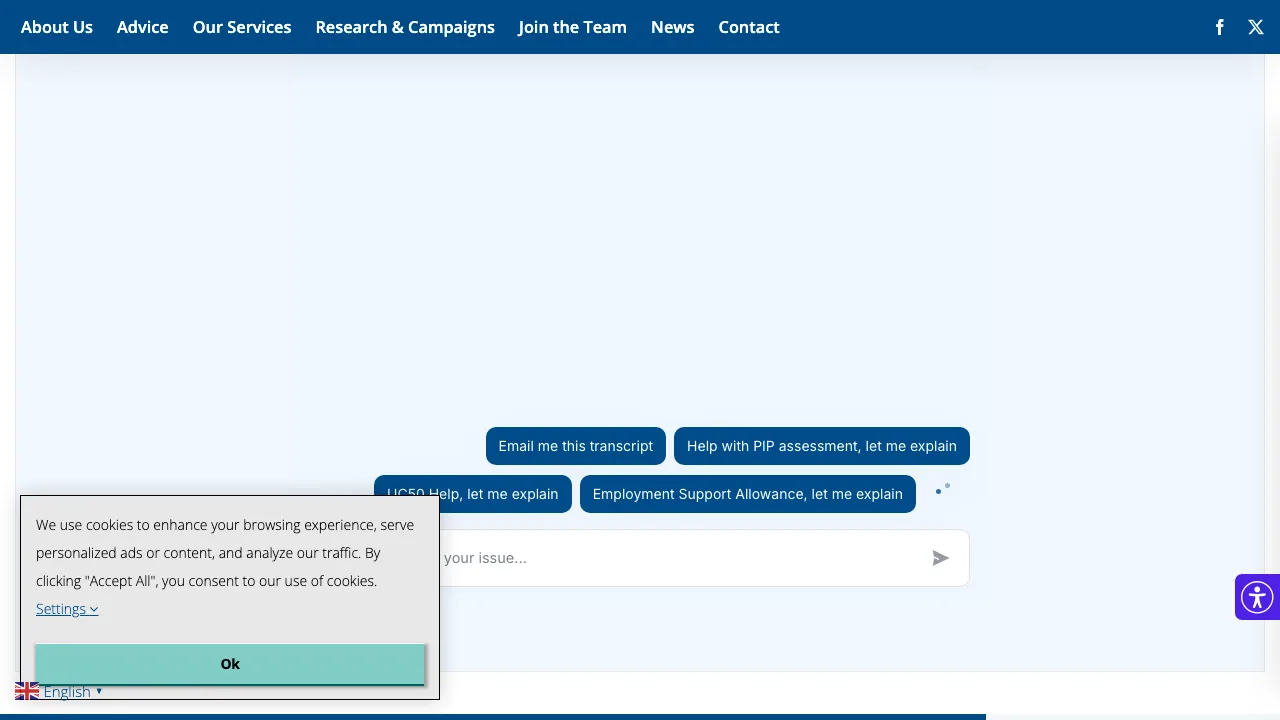
Task: Click the X (Twitter) icon in the header
Action: tap(1256, 27)
